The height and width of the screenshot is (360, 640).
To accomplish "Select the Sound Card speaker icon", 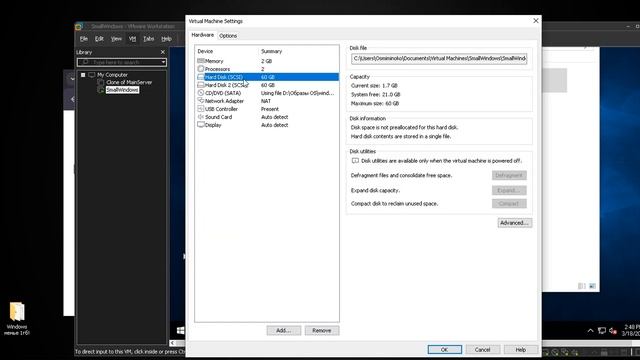I will 200,117.
